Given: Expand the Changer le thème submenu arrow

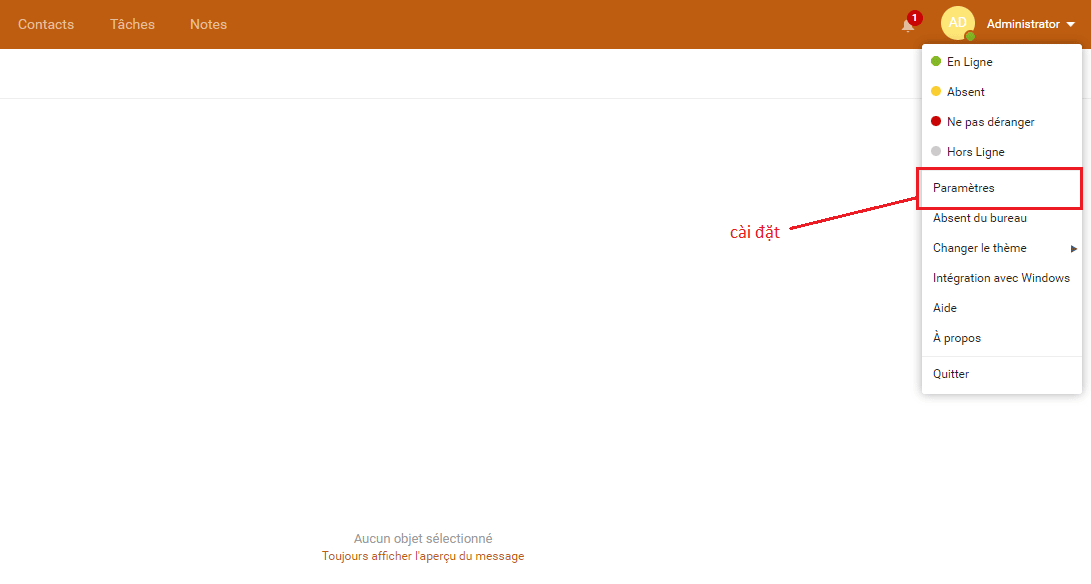Looking at the screenshot, I should point(1074,248).
